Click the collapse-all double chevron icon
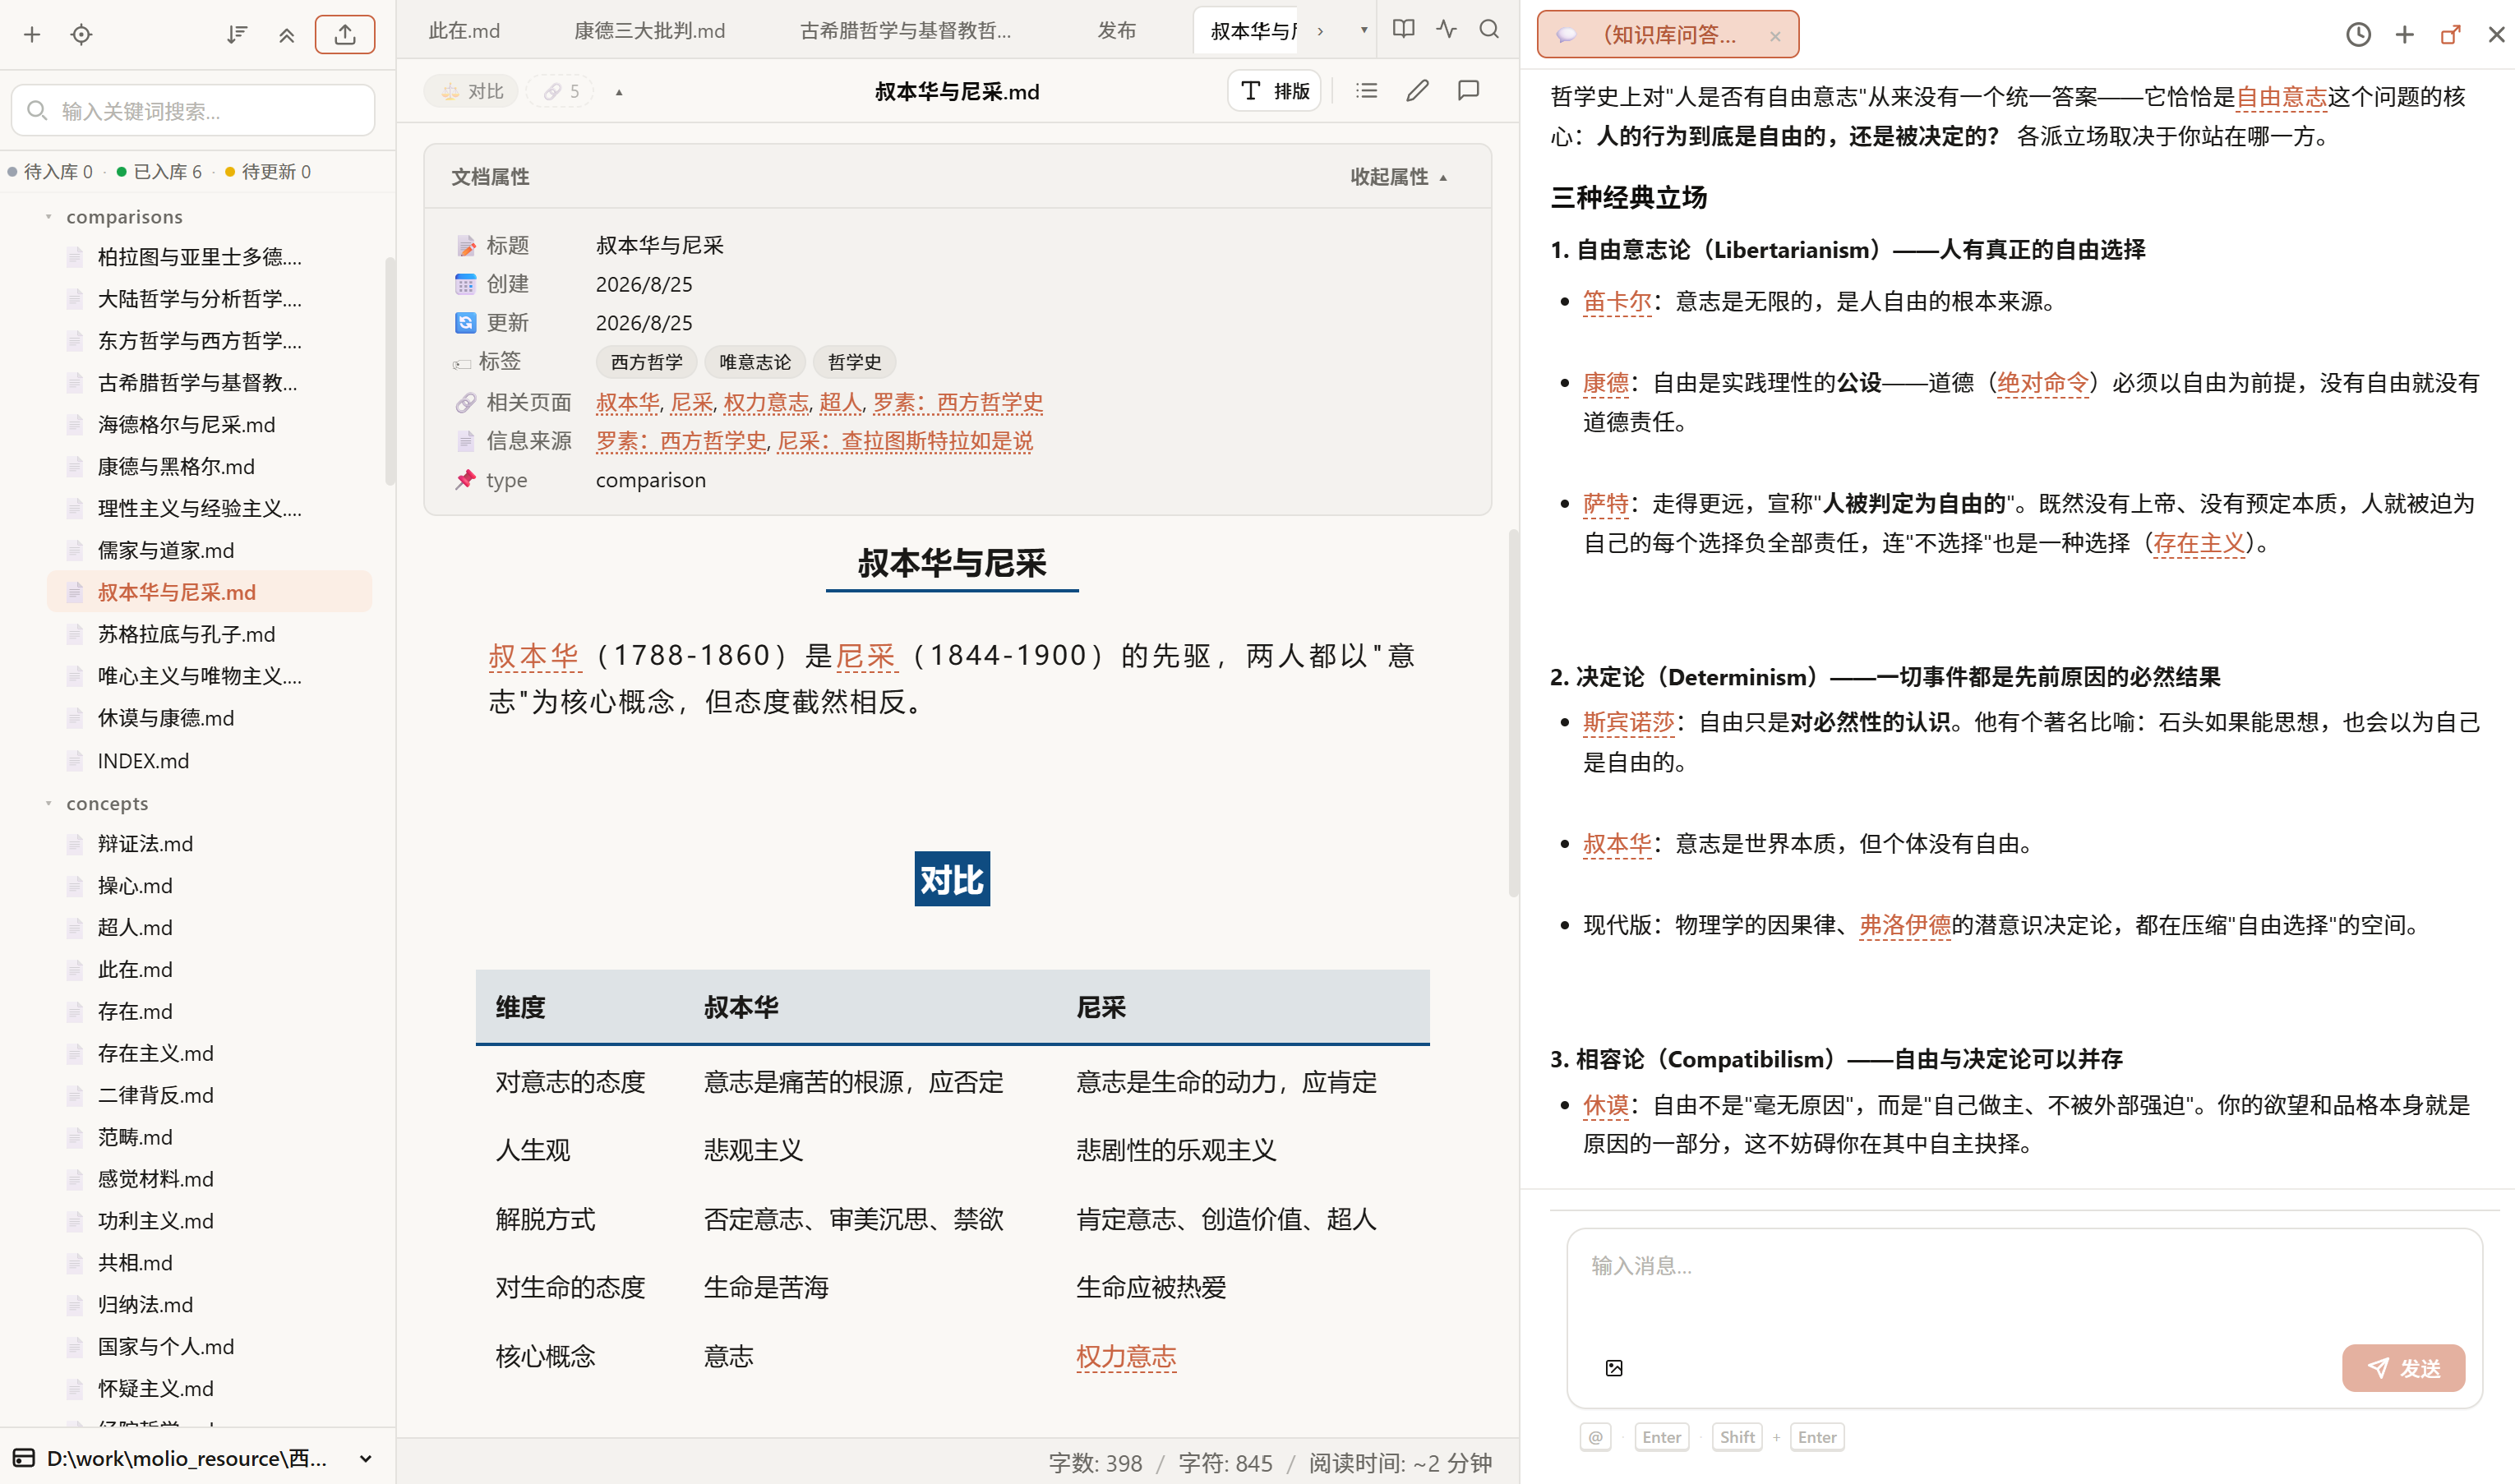This screenshot has width=2515, height=1484. (287, 35)
